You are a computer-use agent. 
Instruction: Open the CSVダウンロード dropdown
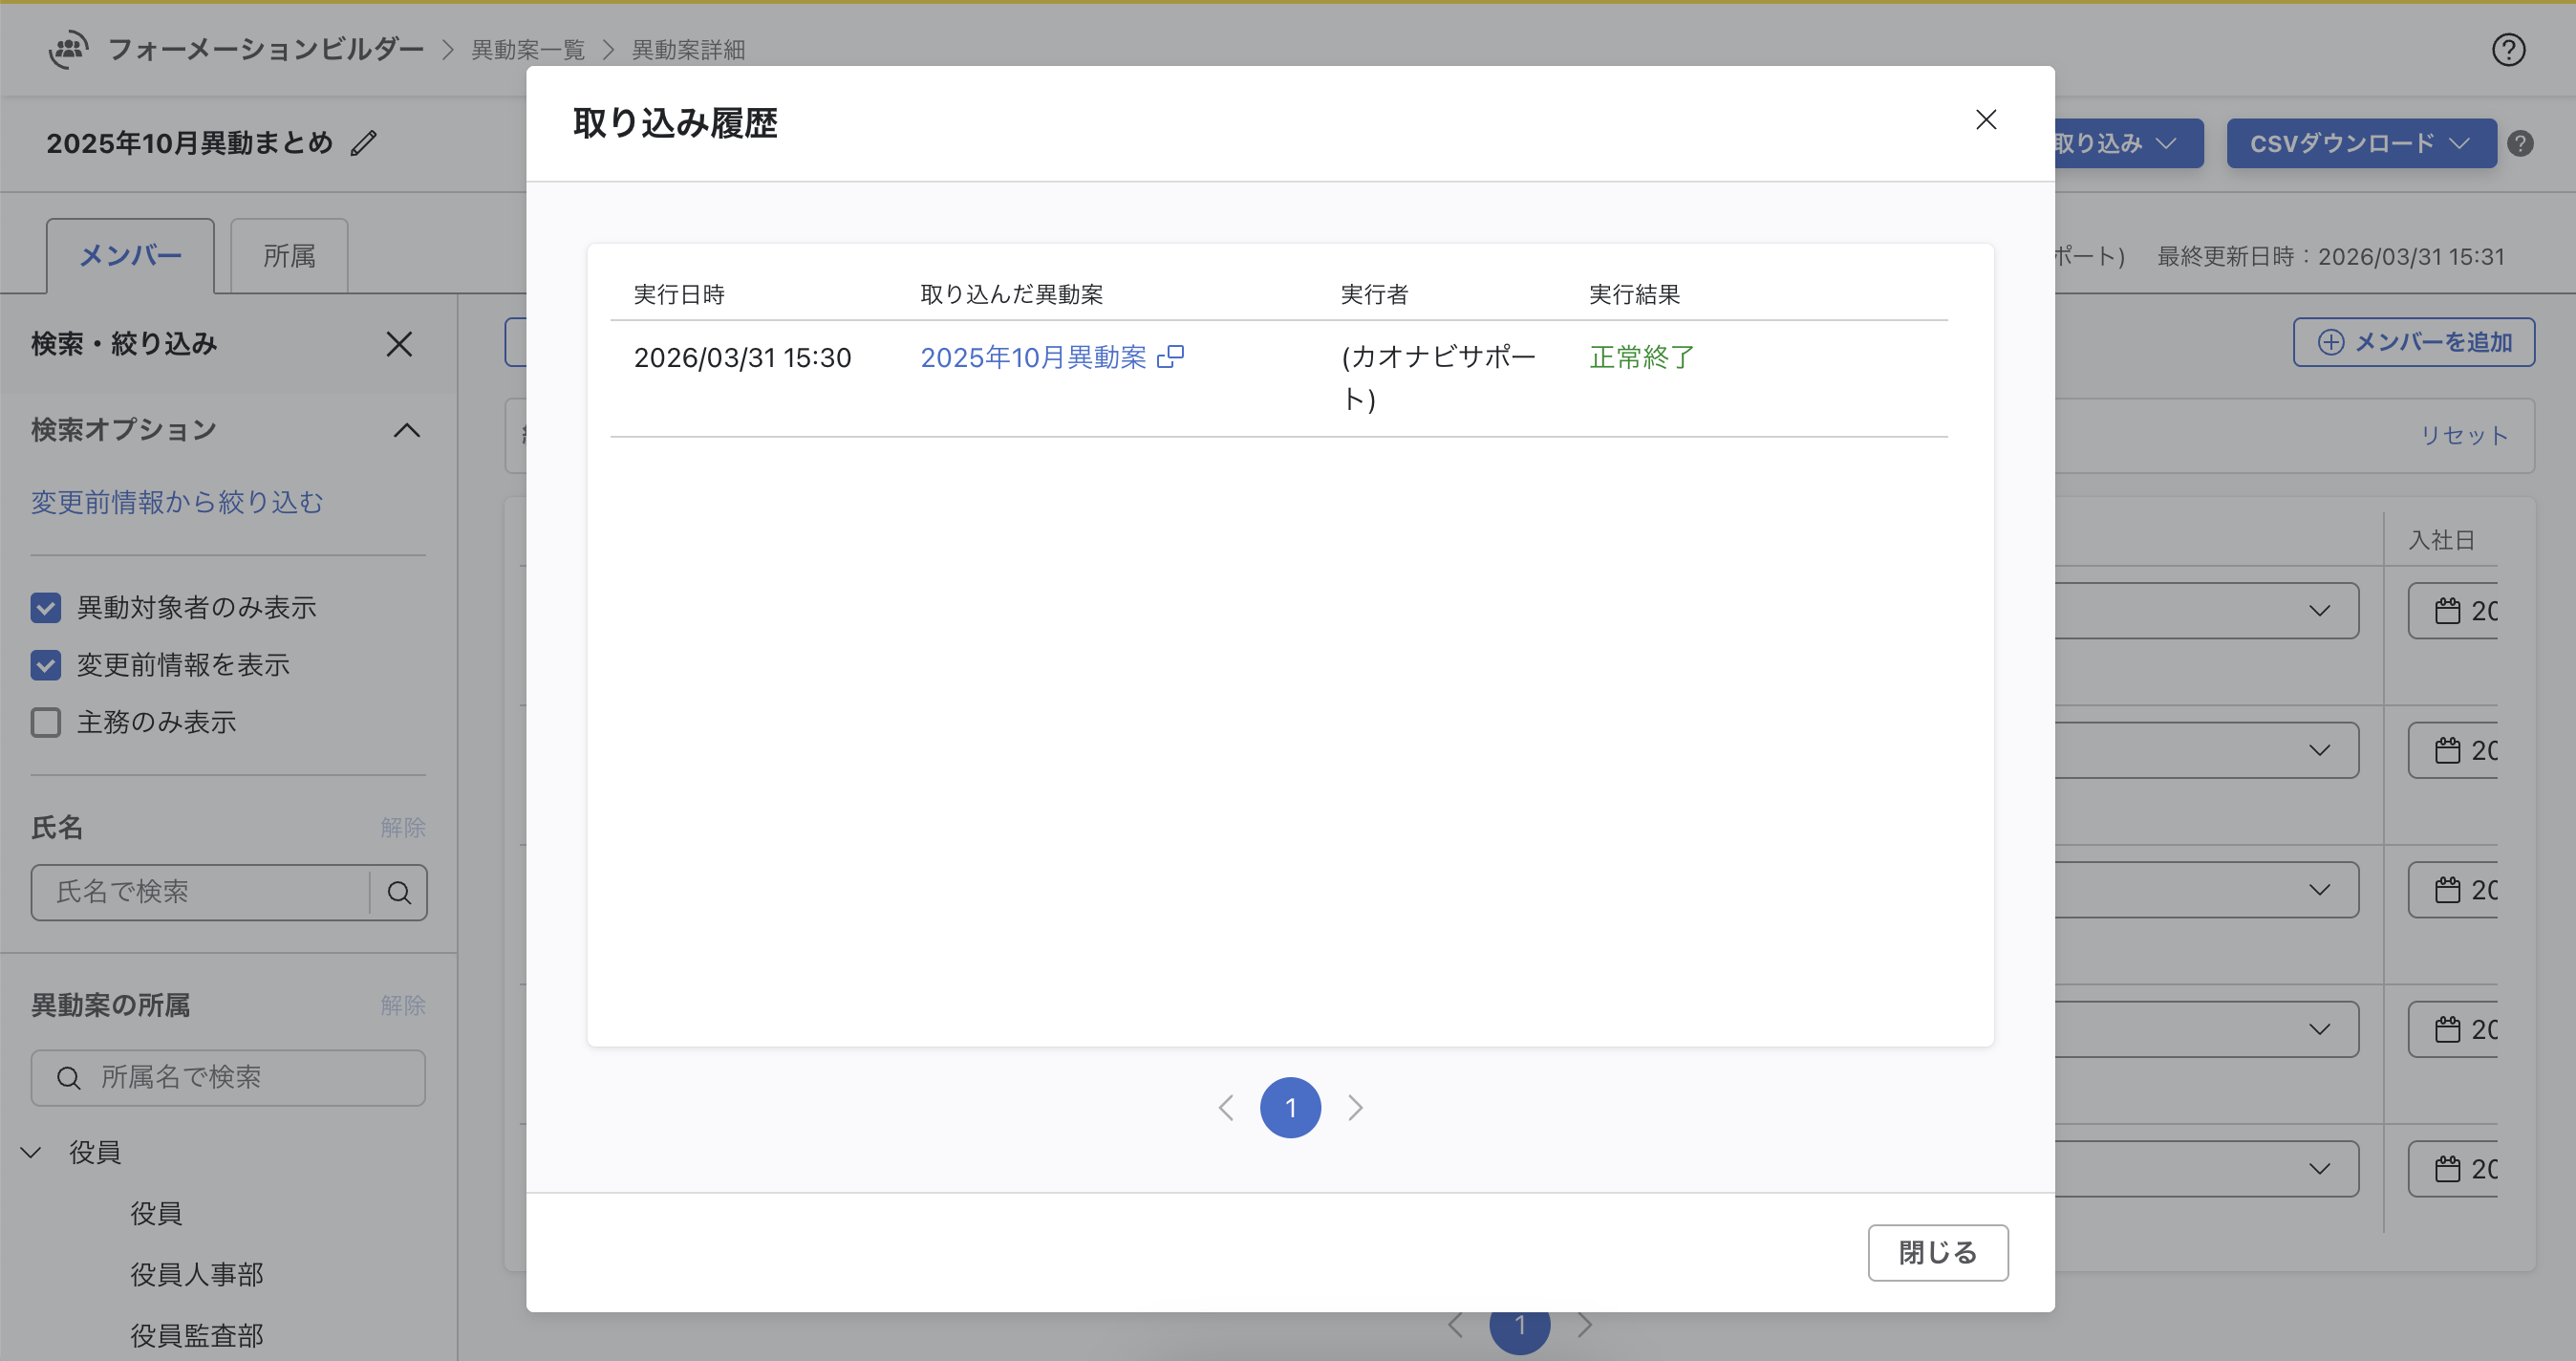[2360, 144]
